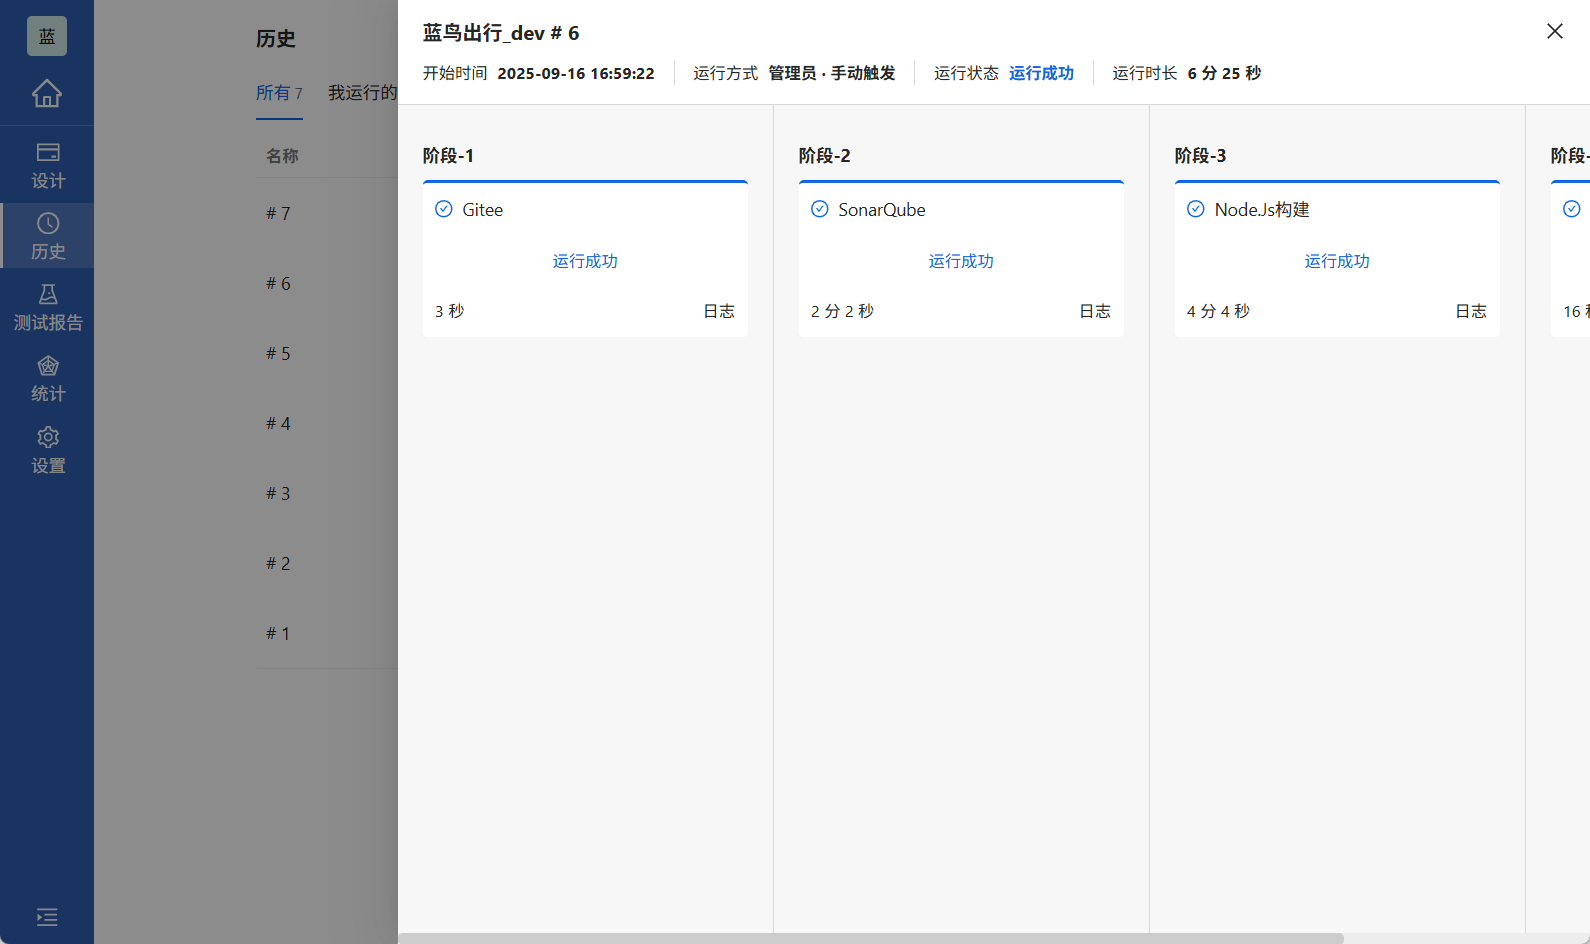Image resolution: width=1590 pixels, height=944 pixels.
Task: Click the Gitee success check icon
Action: [x=444, y=209]
